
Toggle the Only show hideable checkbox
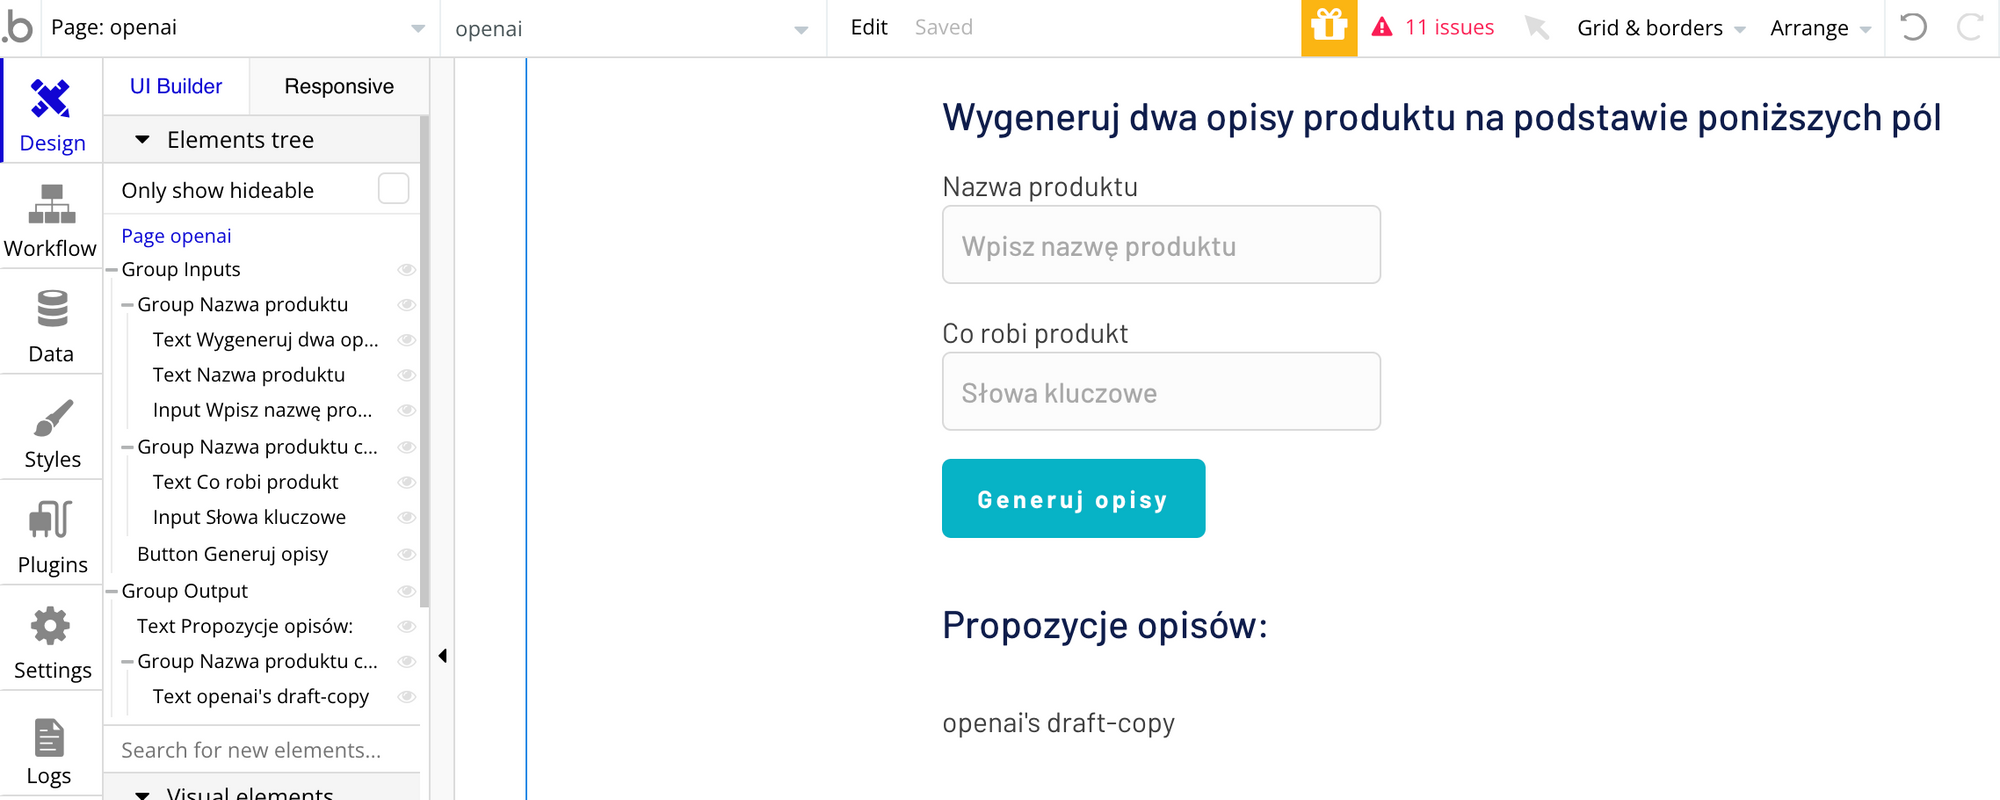pos(393,189)
